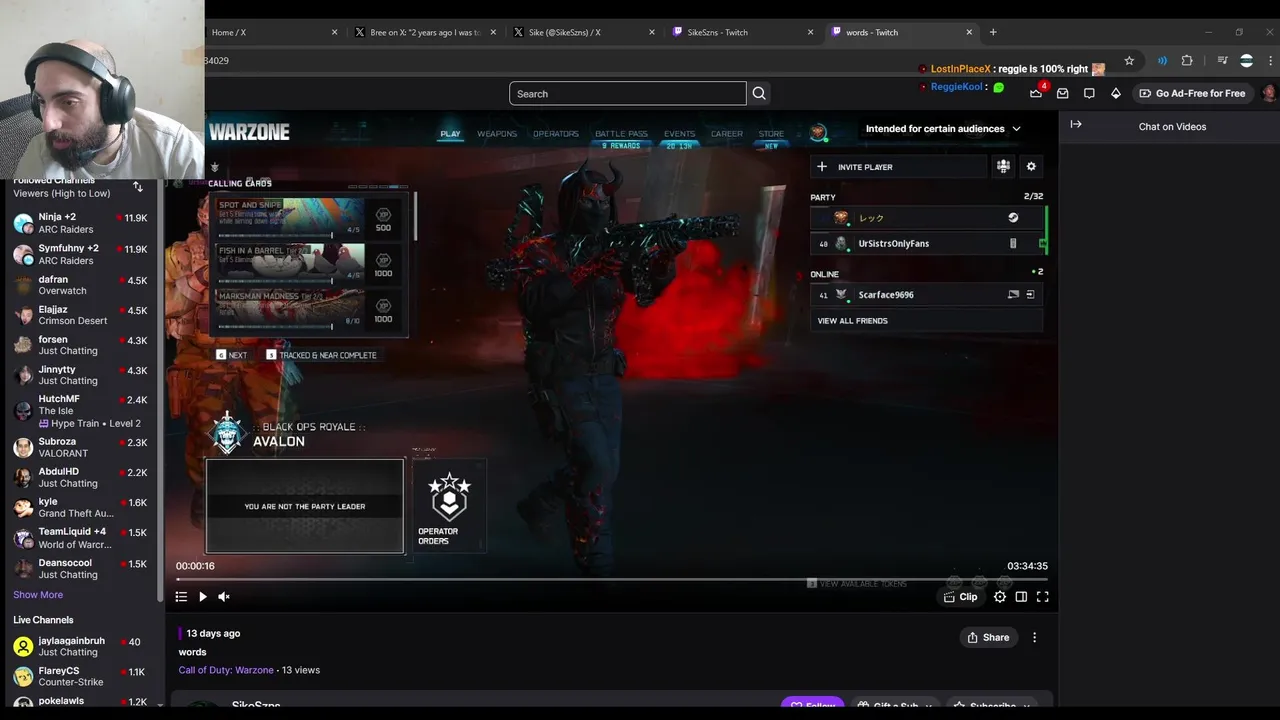Viewport: 1280px width, 720px height.
Task: Open the video player settings gear
Action: click(x=1000, y=597)
